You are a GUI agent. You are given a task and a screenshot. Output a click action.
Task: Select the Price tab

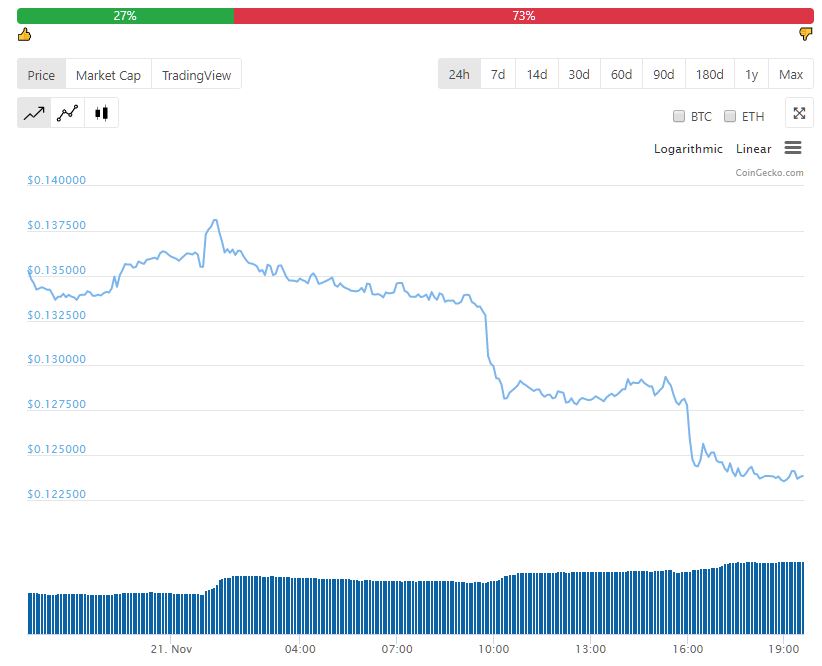(x=42, y=75)
